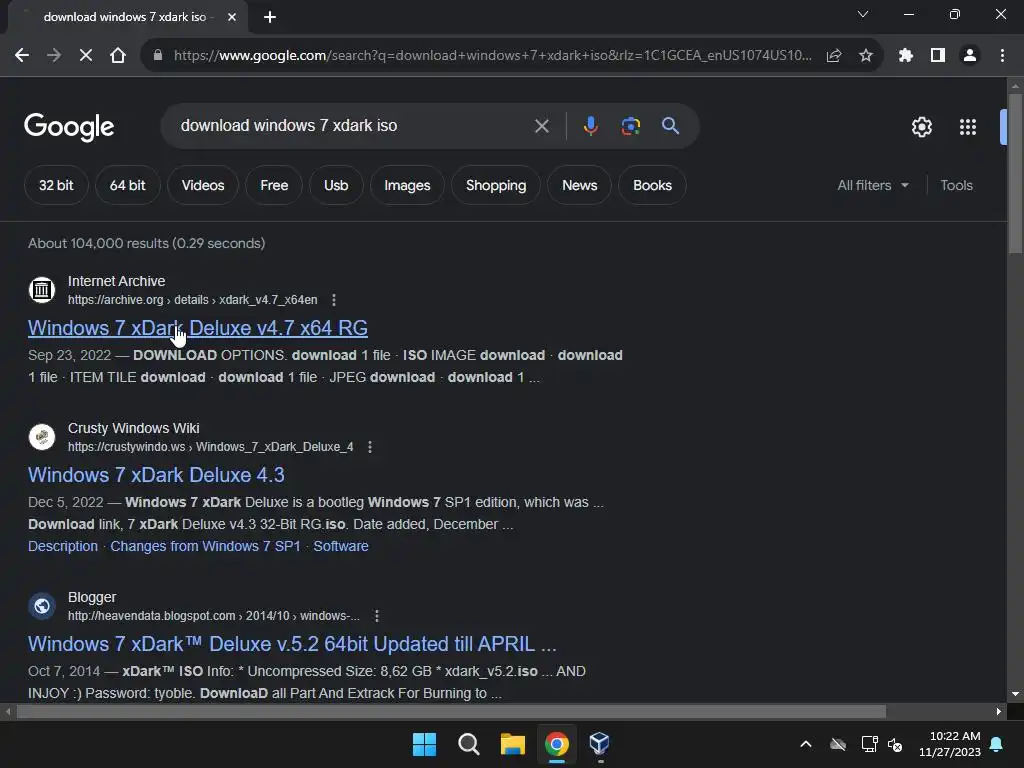Switch to Shopping results
This screenshot has height=768, width=1024.
click(x=496, y=185)
